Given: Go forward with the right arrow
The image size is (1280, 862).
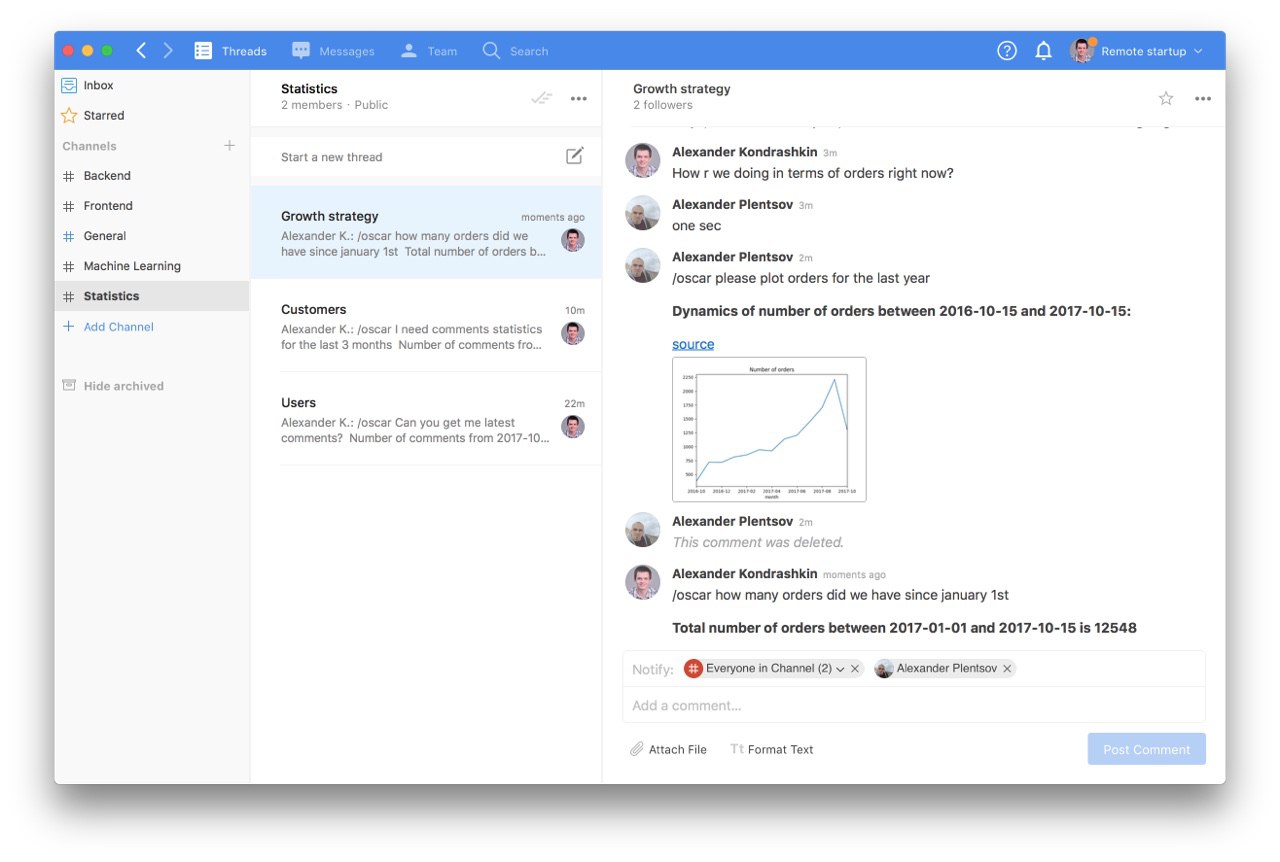Looking at the screenshot, I should click(x=168, y=50).
